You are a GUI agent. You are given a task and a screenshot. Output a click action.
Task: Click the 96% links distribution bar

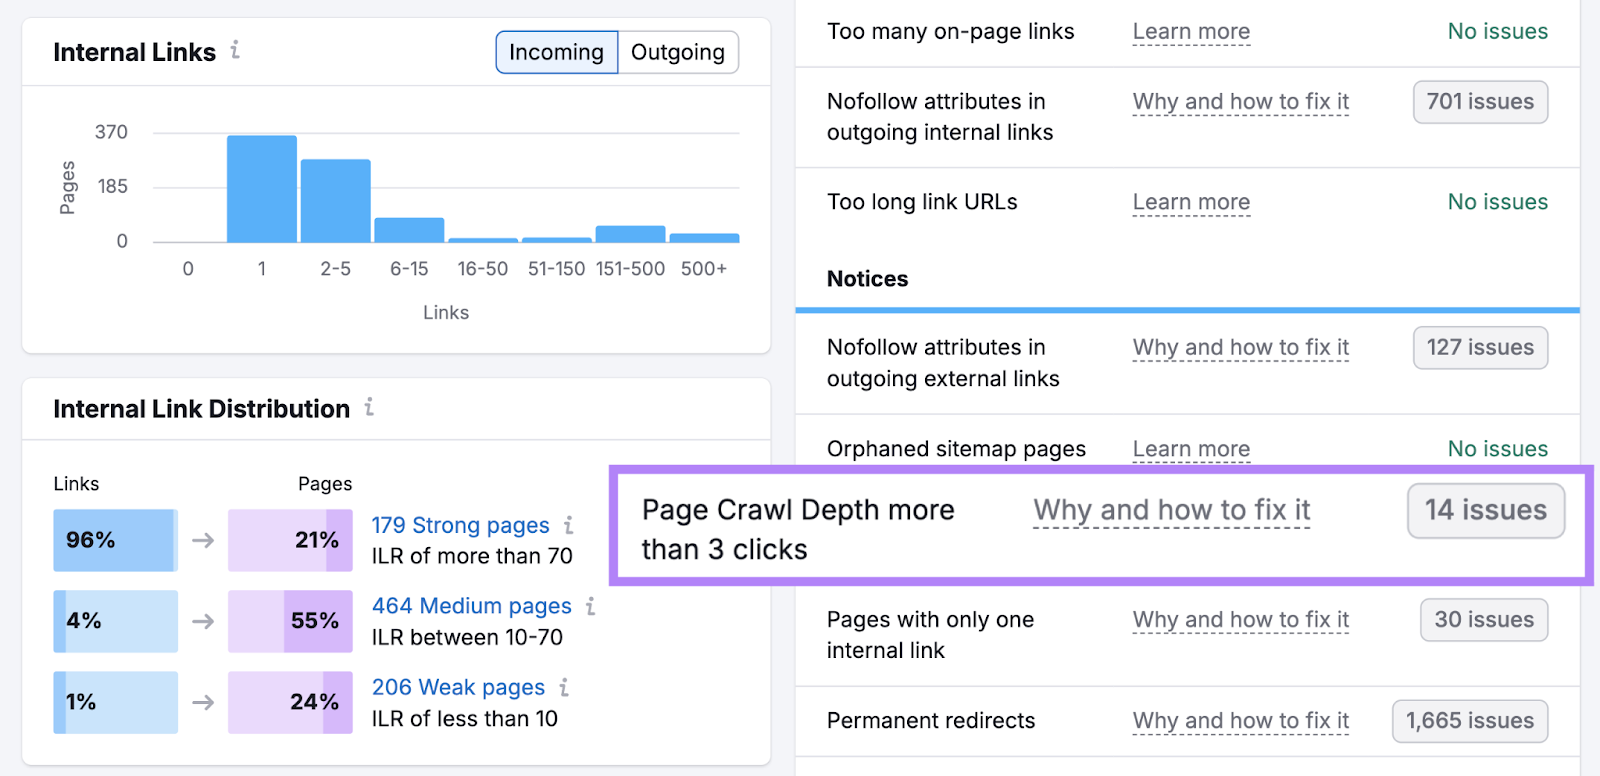pyautogui.click(x=115, y=540)
